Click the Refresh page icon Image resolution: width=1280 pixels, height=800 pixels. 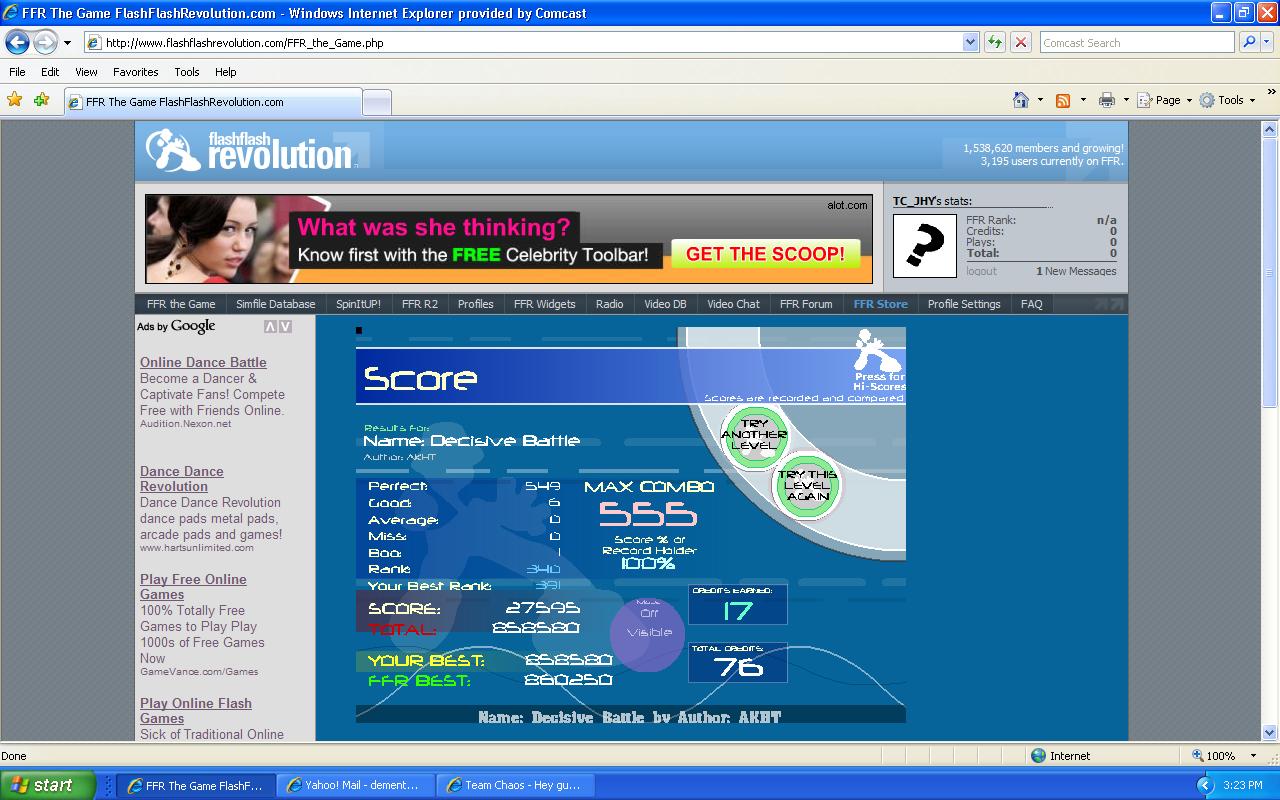[x=994, y=42]
